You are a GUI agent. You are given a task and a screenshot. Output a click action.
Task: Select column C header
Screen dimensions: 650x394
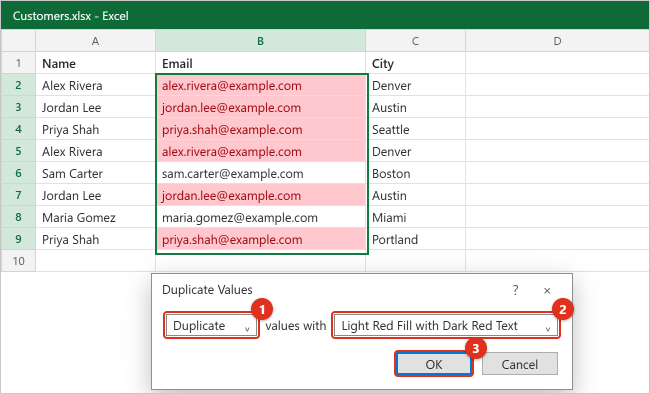tap(415, 41)
